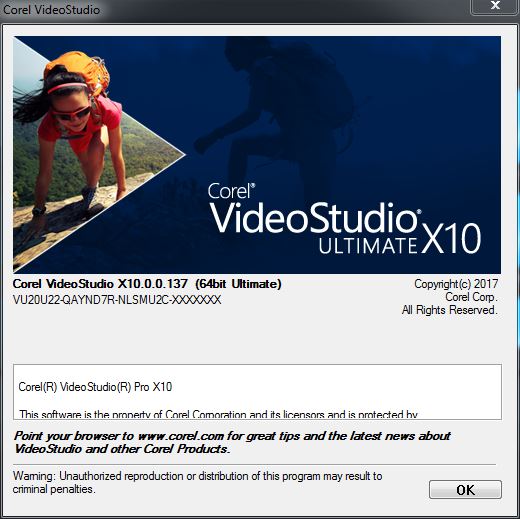This screenshot has width=520, height=519.
Task: Click the VideoStudio Ultimate X10 splash banner
Action: pos(257,155)
